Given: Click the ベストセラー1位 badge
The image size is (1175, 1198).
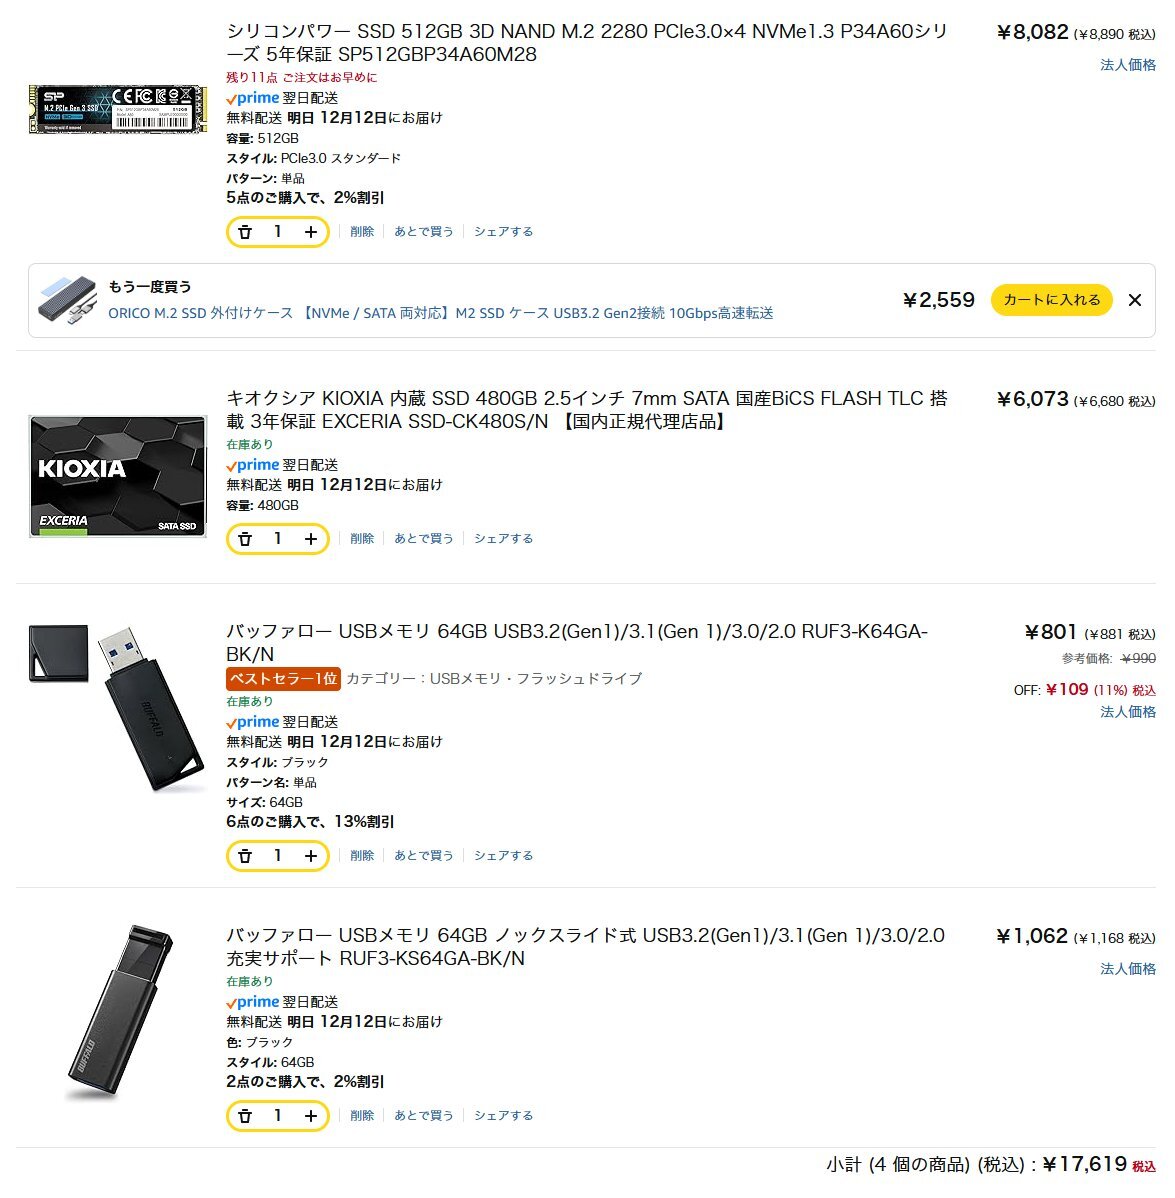Looking at the screenshot, I should point(283,679).
